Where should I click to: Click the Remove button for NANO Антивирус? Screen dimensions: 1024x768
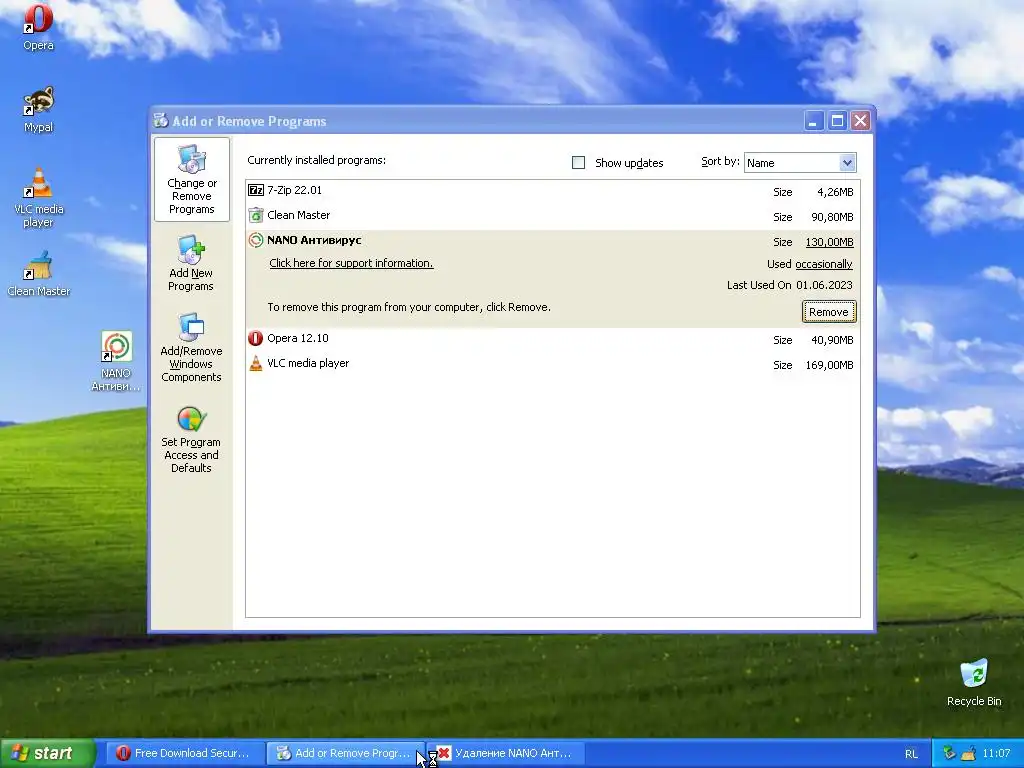pos(829,312)
